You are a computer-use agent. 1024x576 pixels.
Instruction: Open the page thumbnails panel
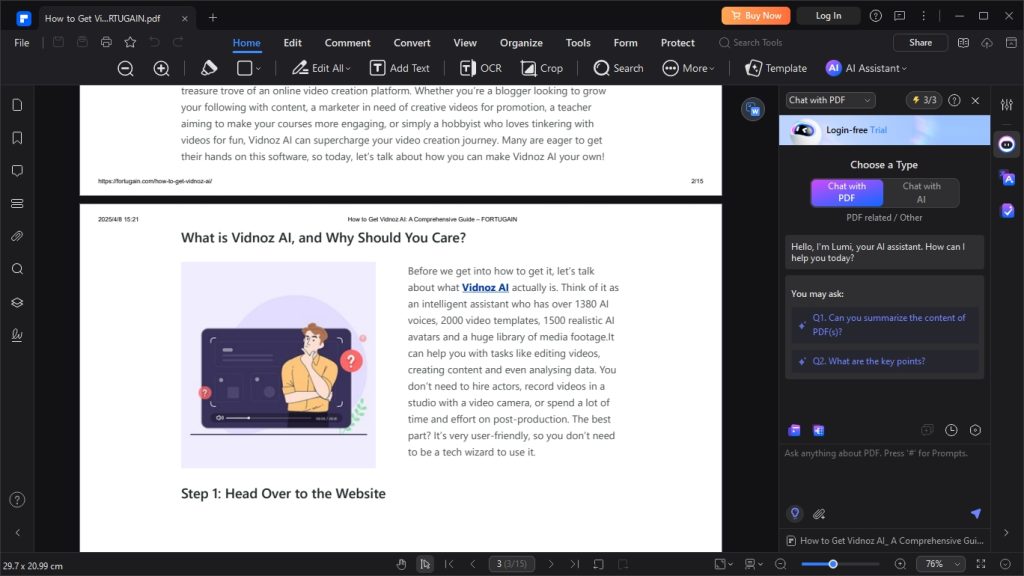pos(17,105)
